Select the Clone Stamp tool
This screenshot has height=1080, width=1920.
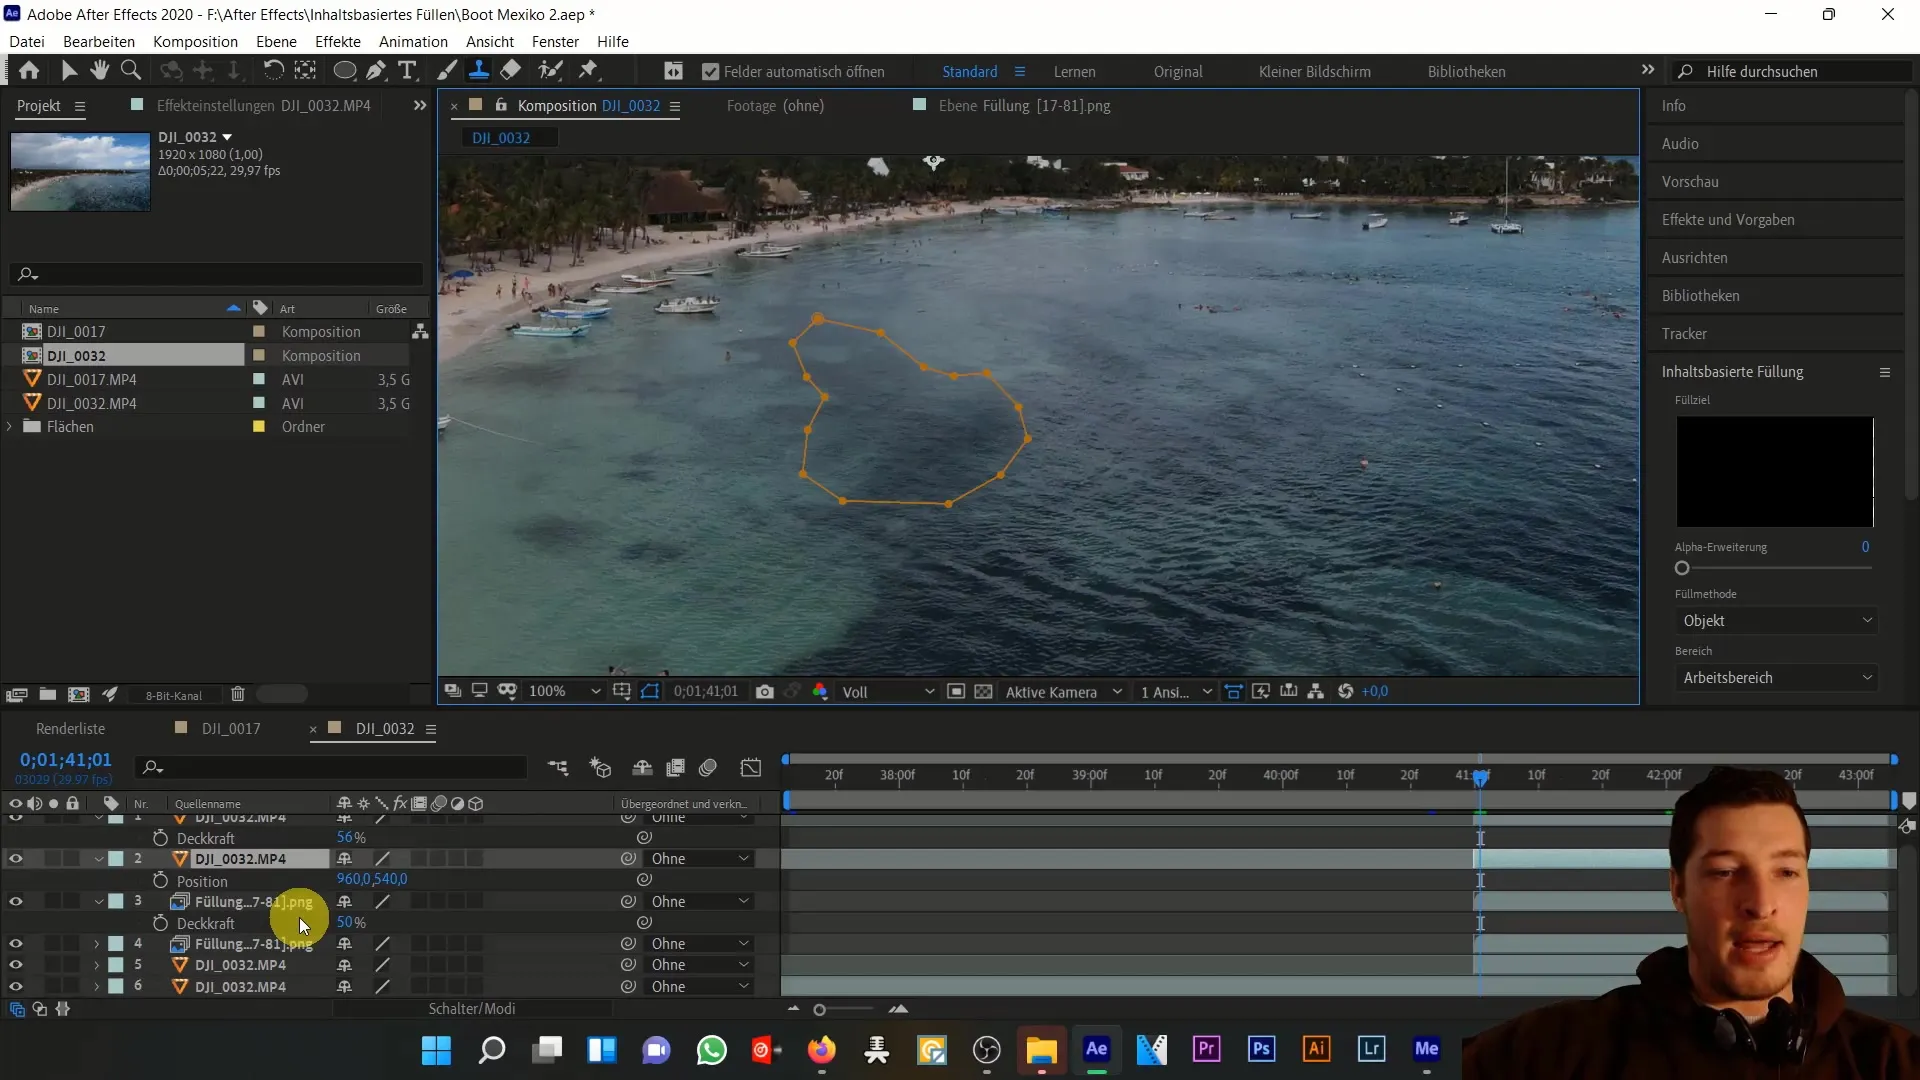point(479,71)
